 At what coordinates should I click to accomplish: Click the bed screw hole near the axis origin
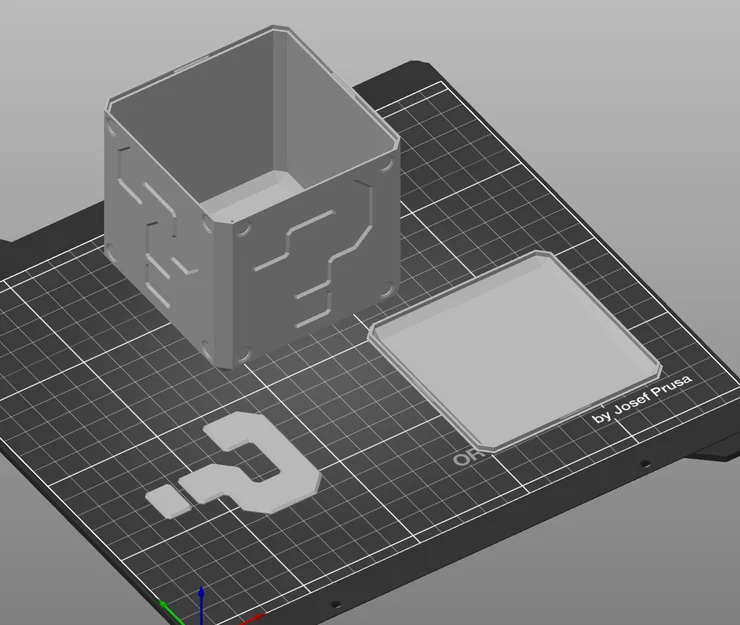(335, 604)
